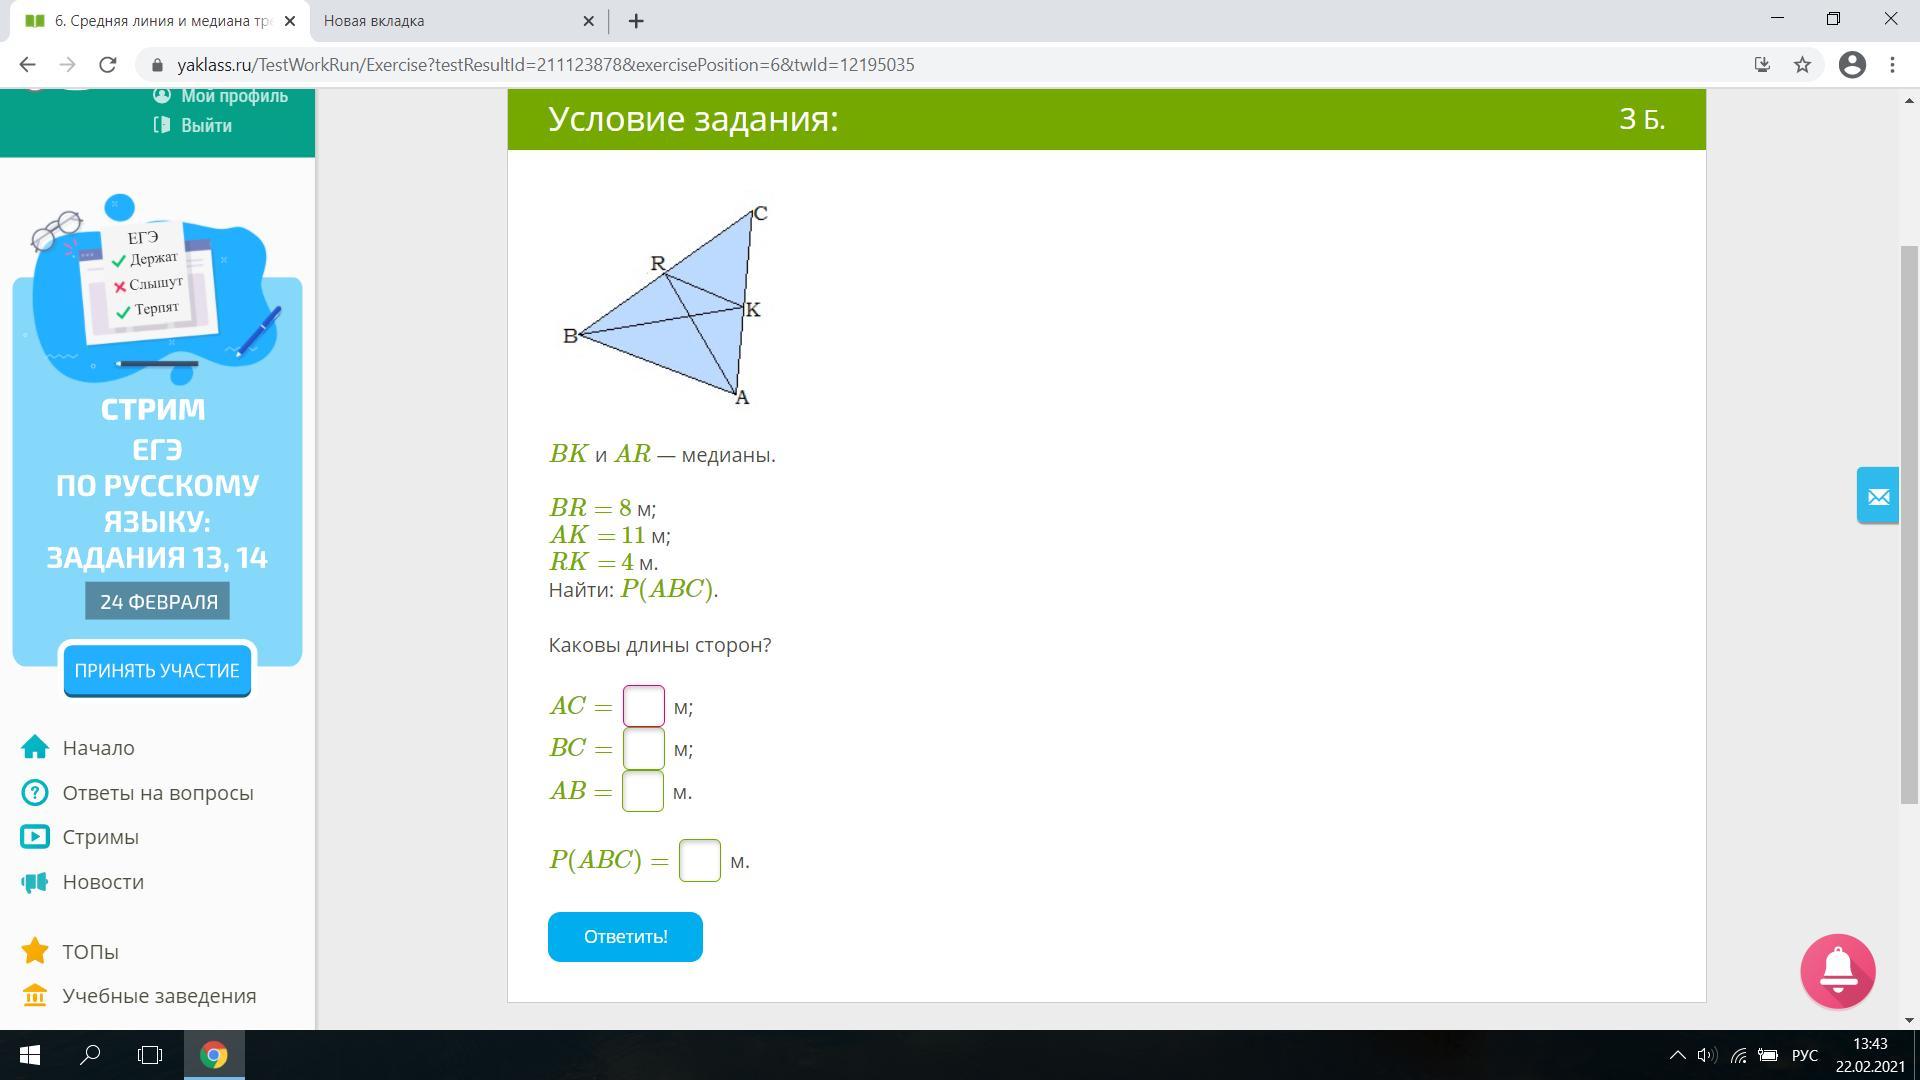The width and height of the screenshot is (1920, 1080).
Task: Click the Начало home icon
Action: tap(35, 748)
